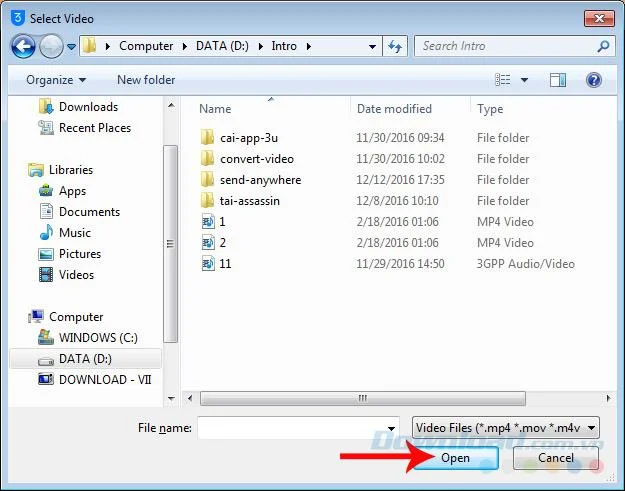625x491 pixels.
Task: Click the search magnifier icon
Action: click(x=603, y=46)
